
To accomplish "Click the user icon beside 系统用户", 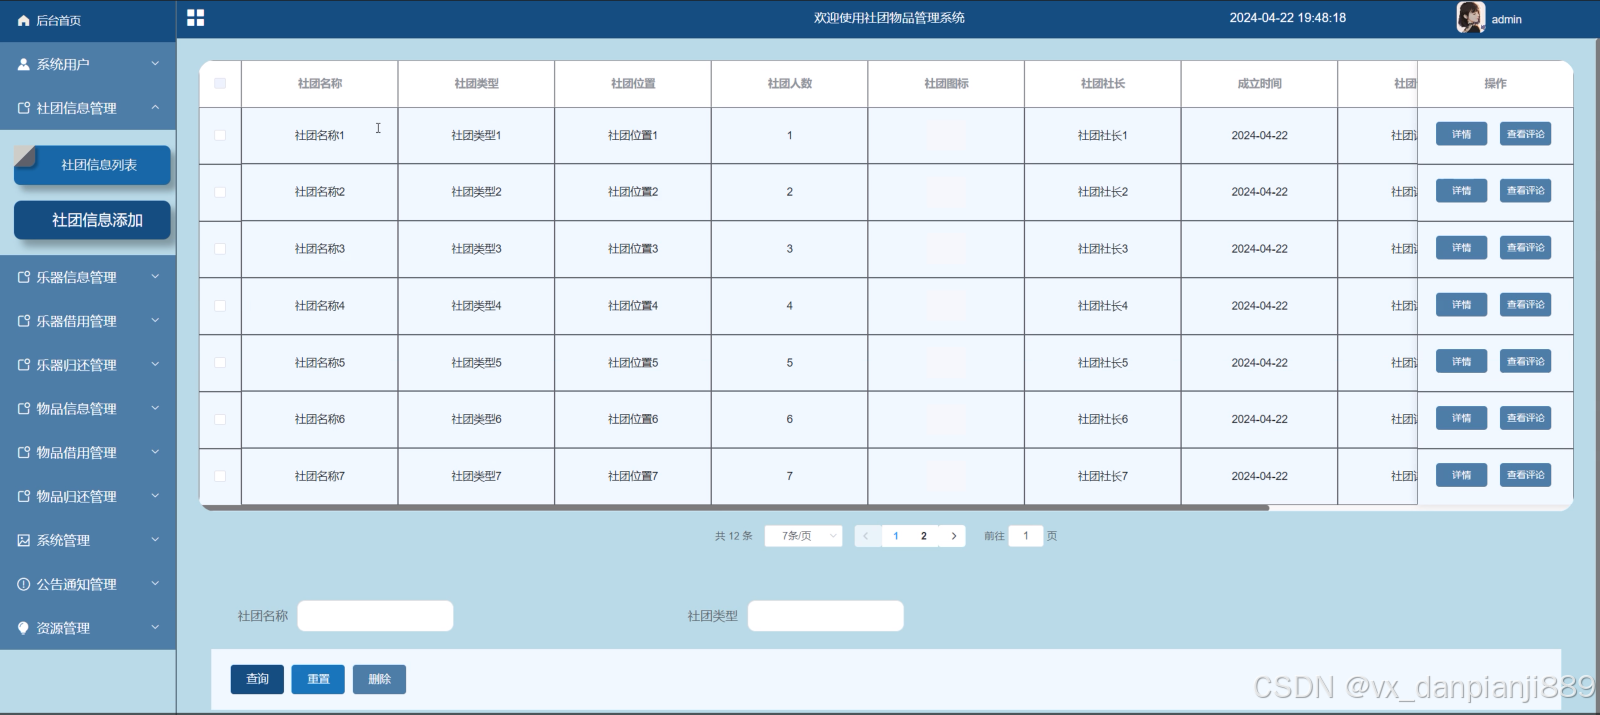I will (24, 64).
